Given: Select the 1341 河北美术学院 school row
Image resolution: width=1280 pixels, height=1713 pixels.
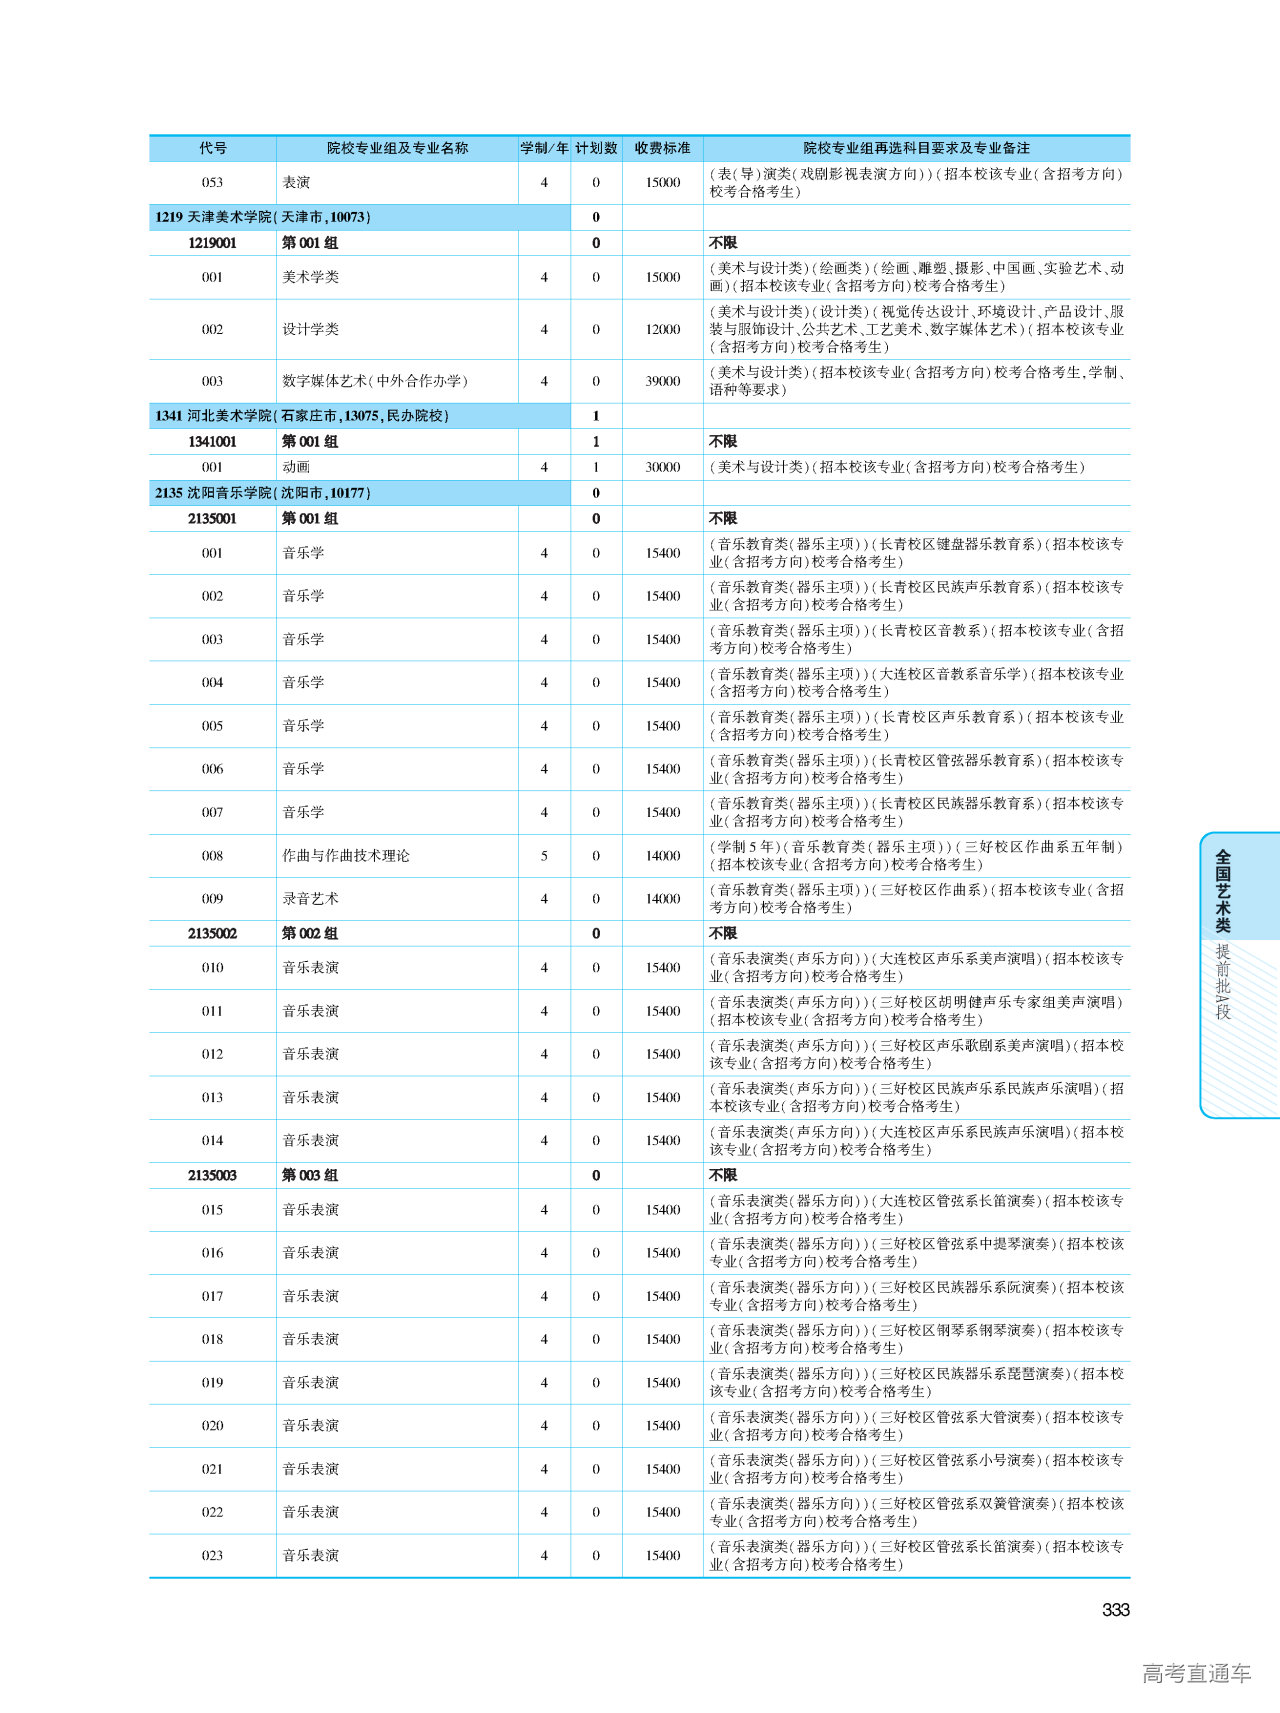Looking at the screenshot, I should click(302, 416).
